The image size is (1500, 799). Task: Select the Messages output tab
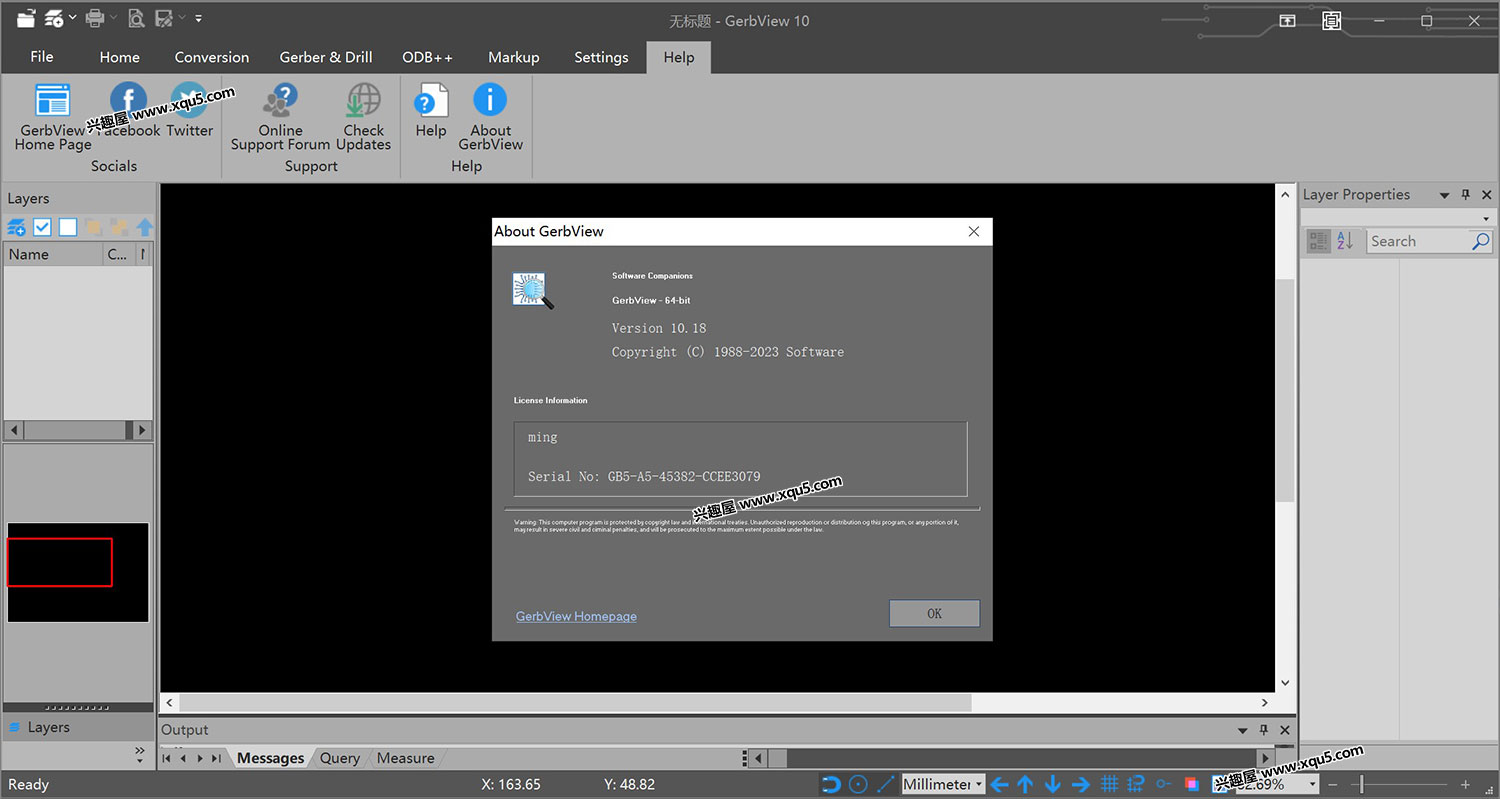(x=270, y=758)
